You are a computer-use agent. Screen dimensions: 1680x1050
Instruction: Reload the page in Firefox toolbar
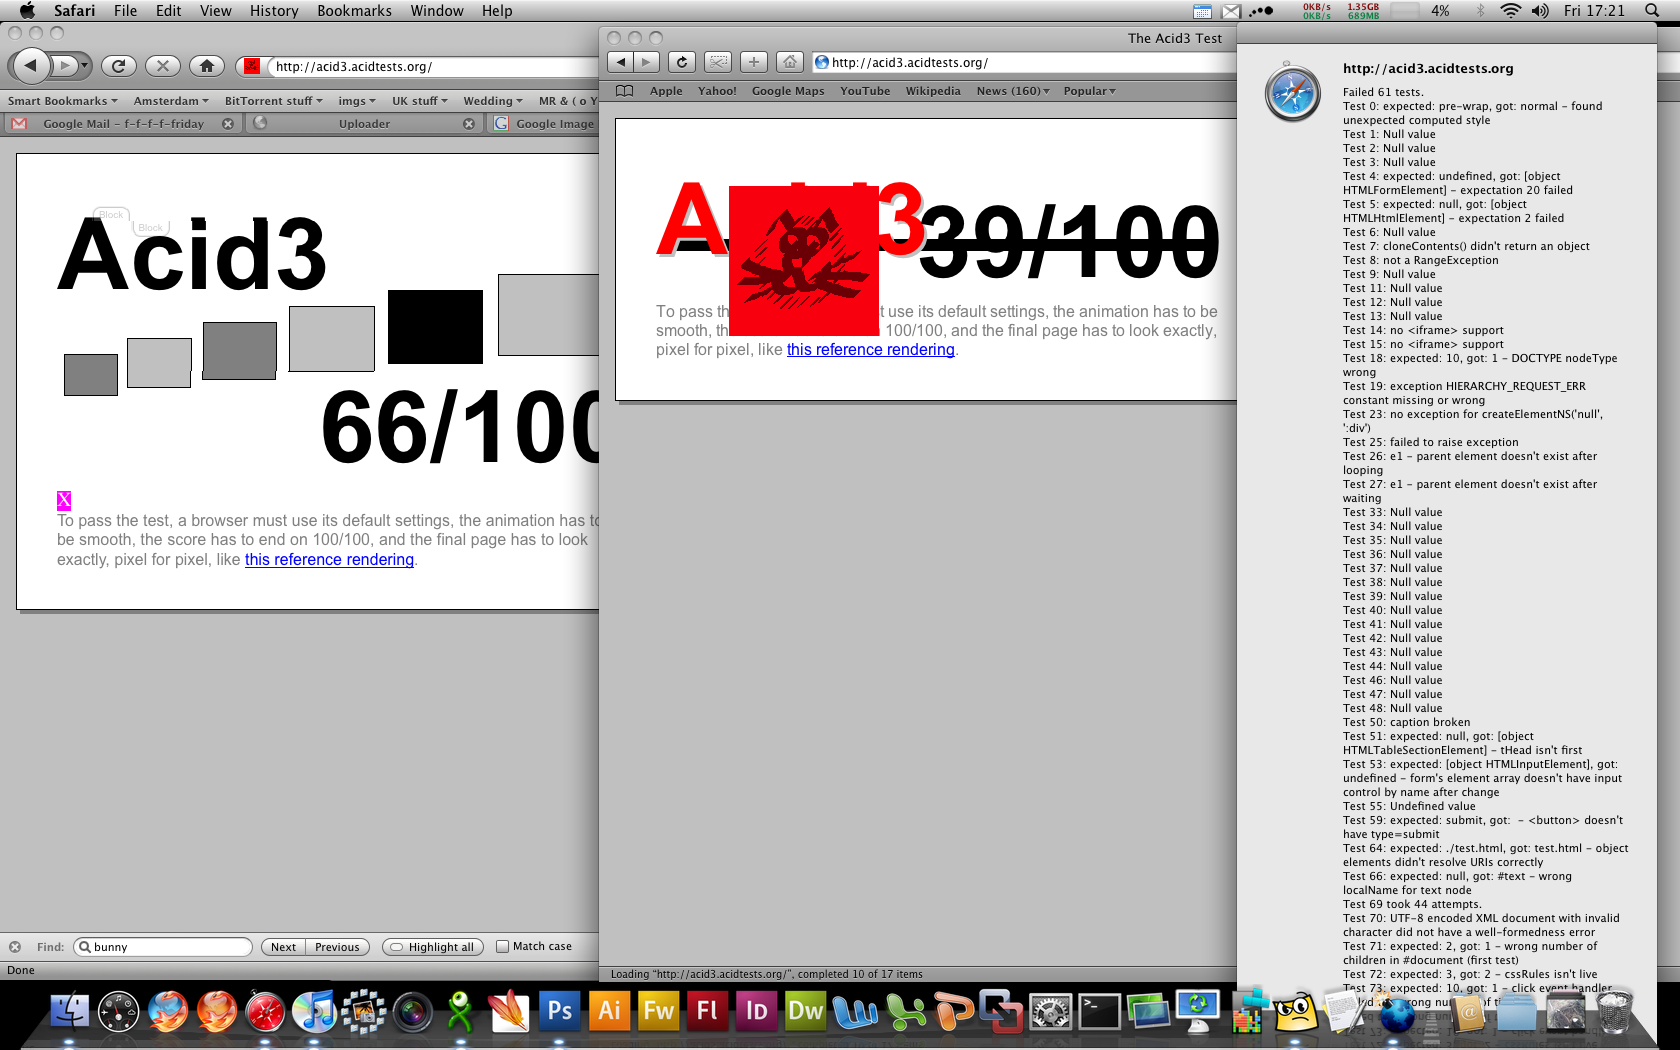click(x=118, y=66)
